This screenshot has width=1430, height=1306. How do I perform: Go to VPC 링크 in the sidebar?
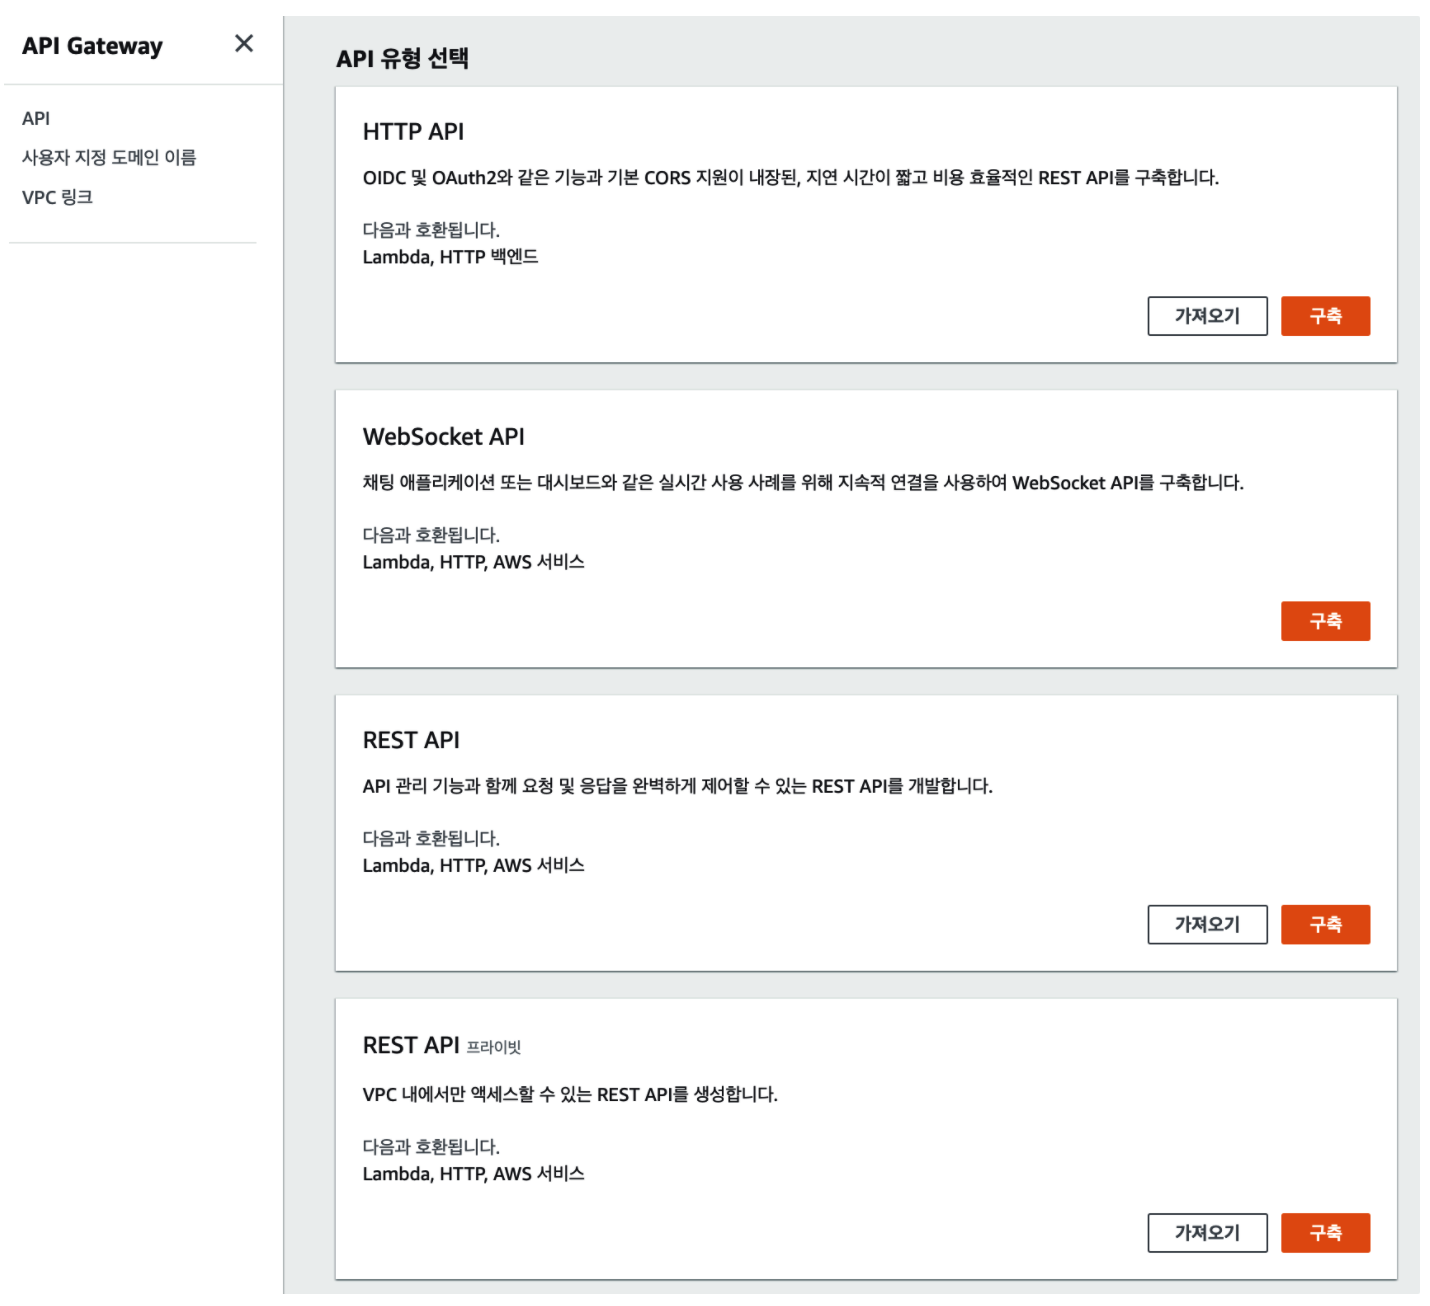pos(57,197)
